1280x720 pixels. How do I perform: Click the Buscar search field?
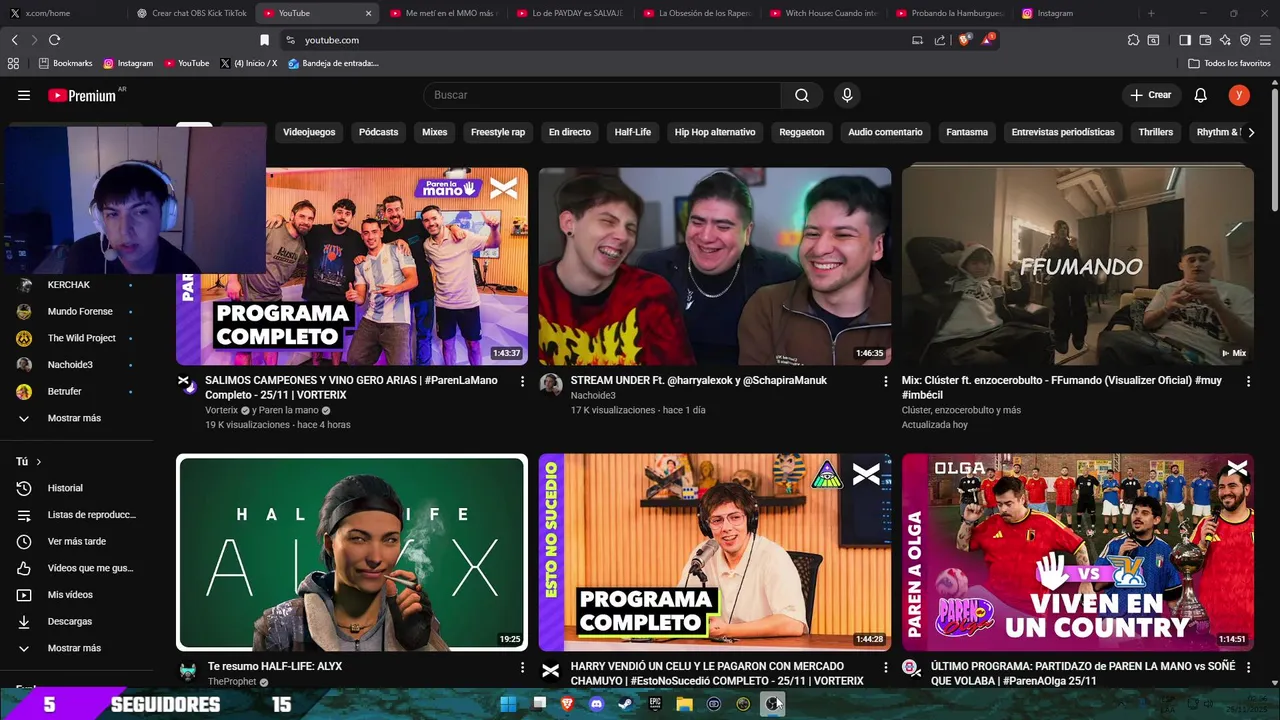point(603,95)
